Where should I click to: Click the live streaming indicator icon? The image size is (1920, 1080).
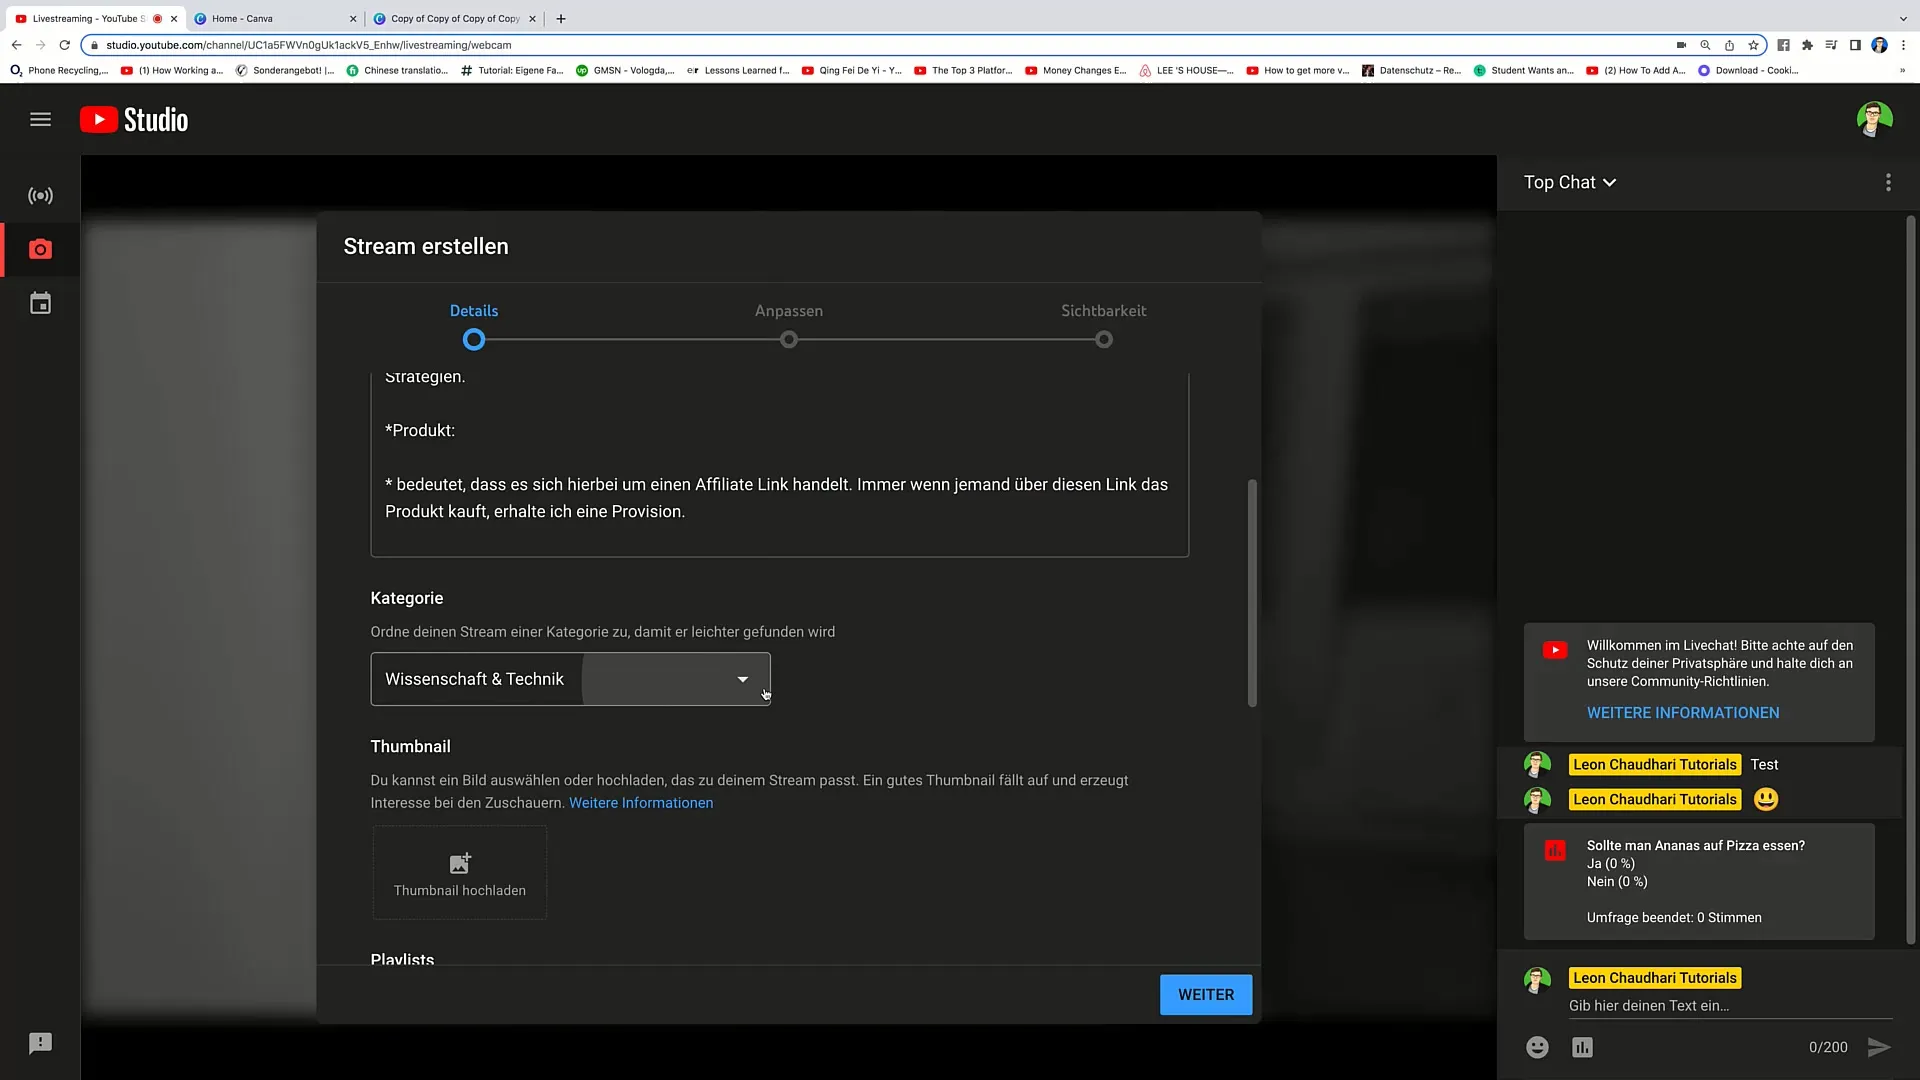(40, 195)
